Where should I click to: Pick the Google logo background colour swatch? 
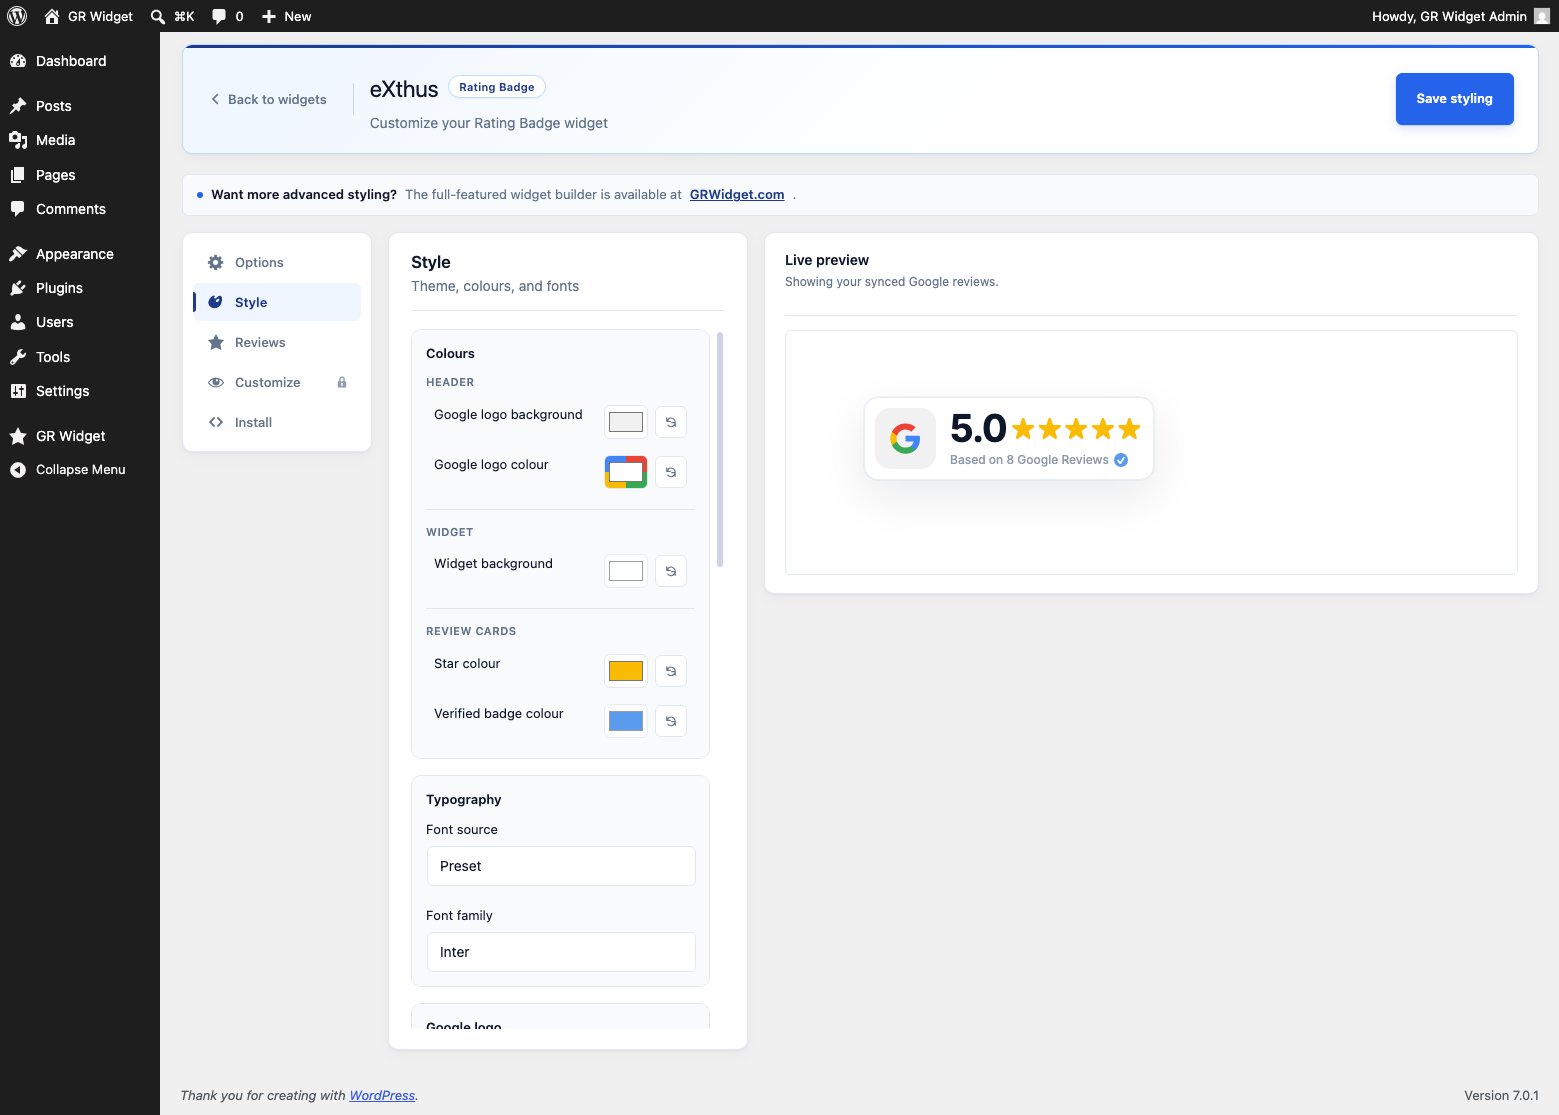(626, 422)
